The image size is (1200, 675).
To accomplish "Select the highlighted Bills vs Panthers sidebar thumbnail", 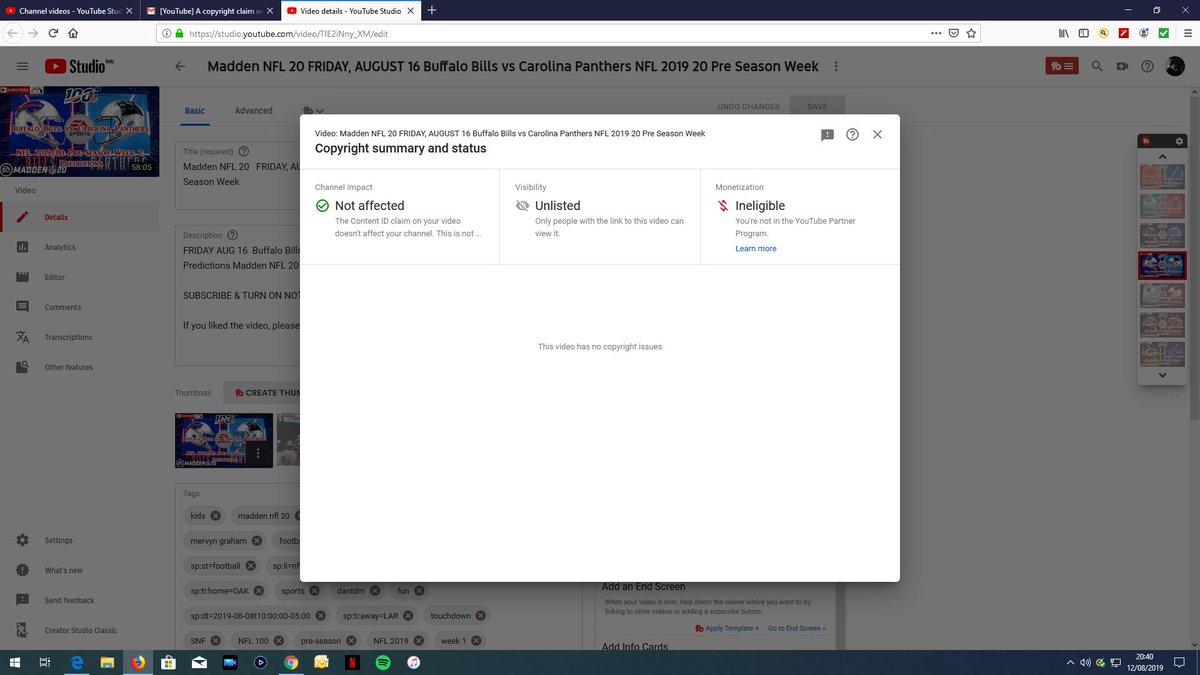I will click(1162, 265).
